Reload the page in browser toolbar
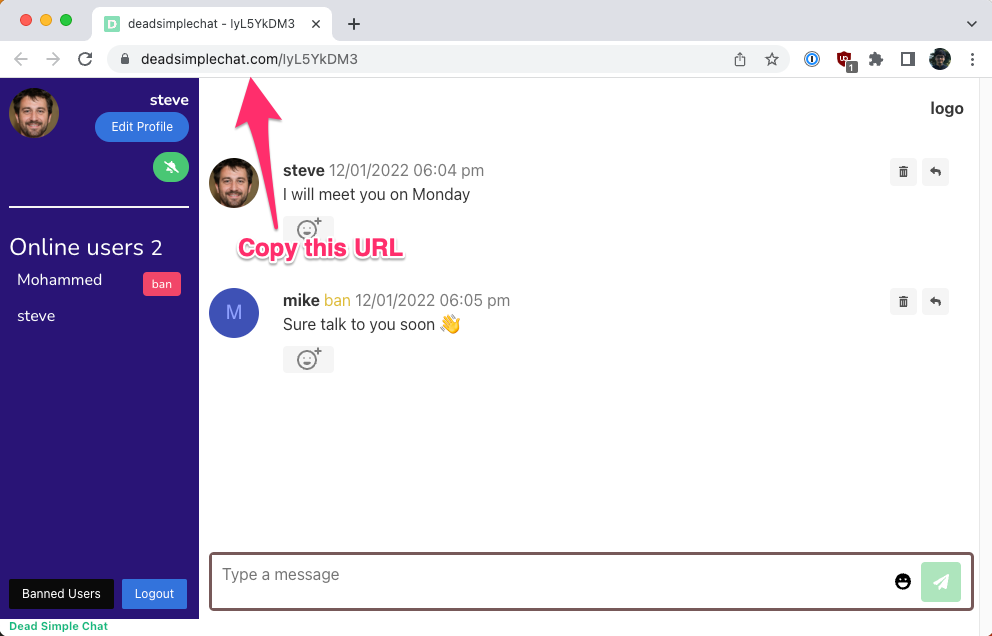Viewport: 992px width, 636px height. (x=85, y=59)
